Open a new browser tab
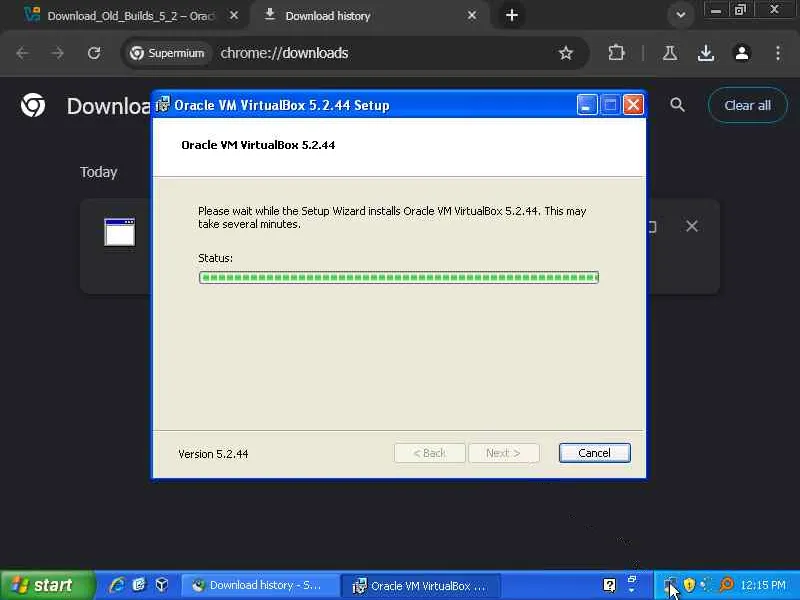The width and height of the screenshot is (800, 600). [512, 16]
